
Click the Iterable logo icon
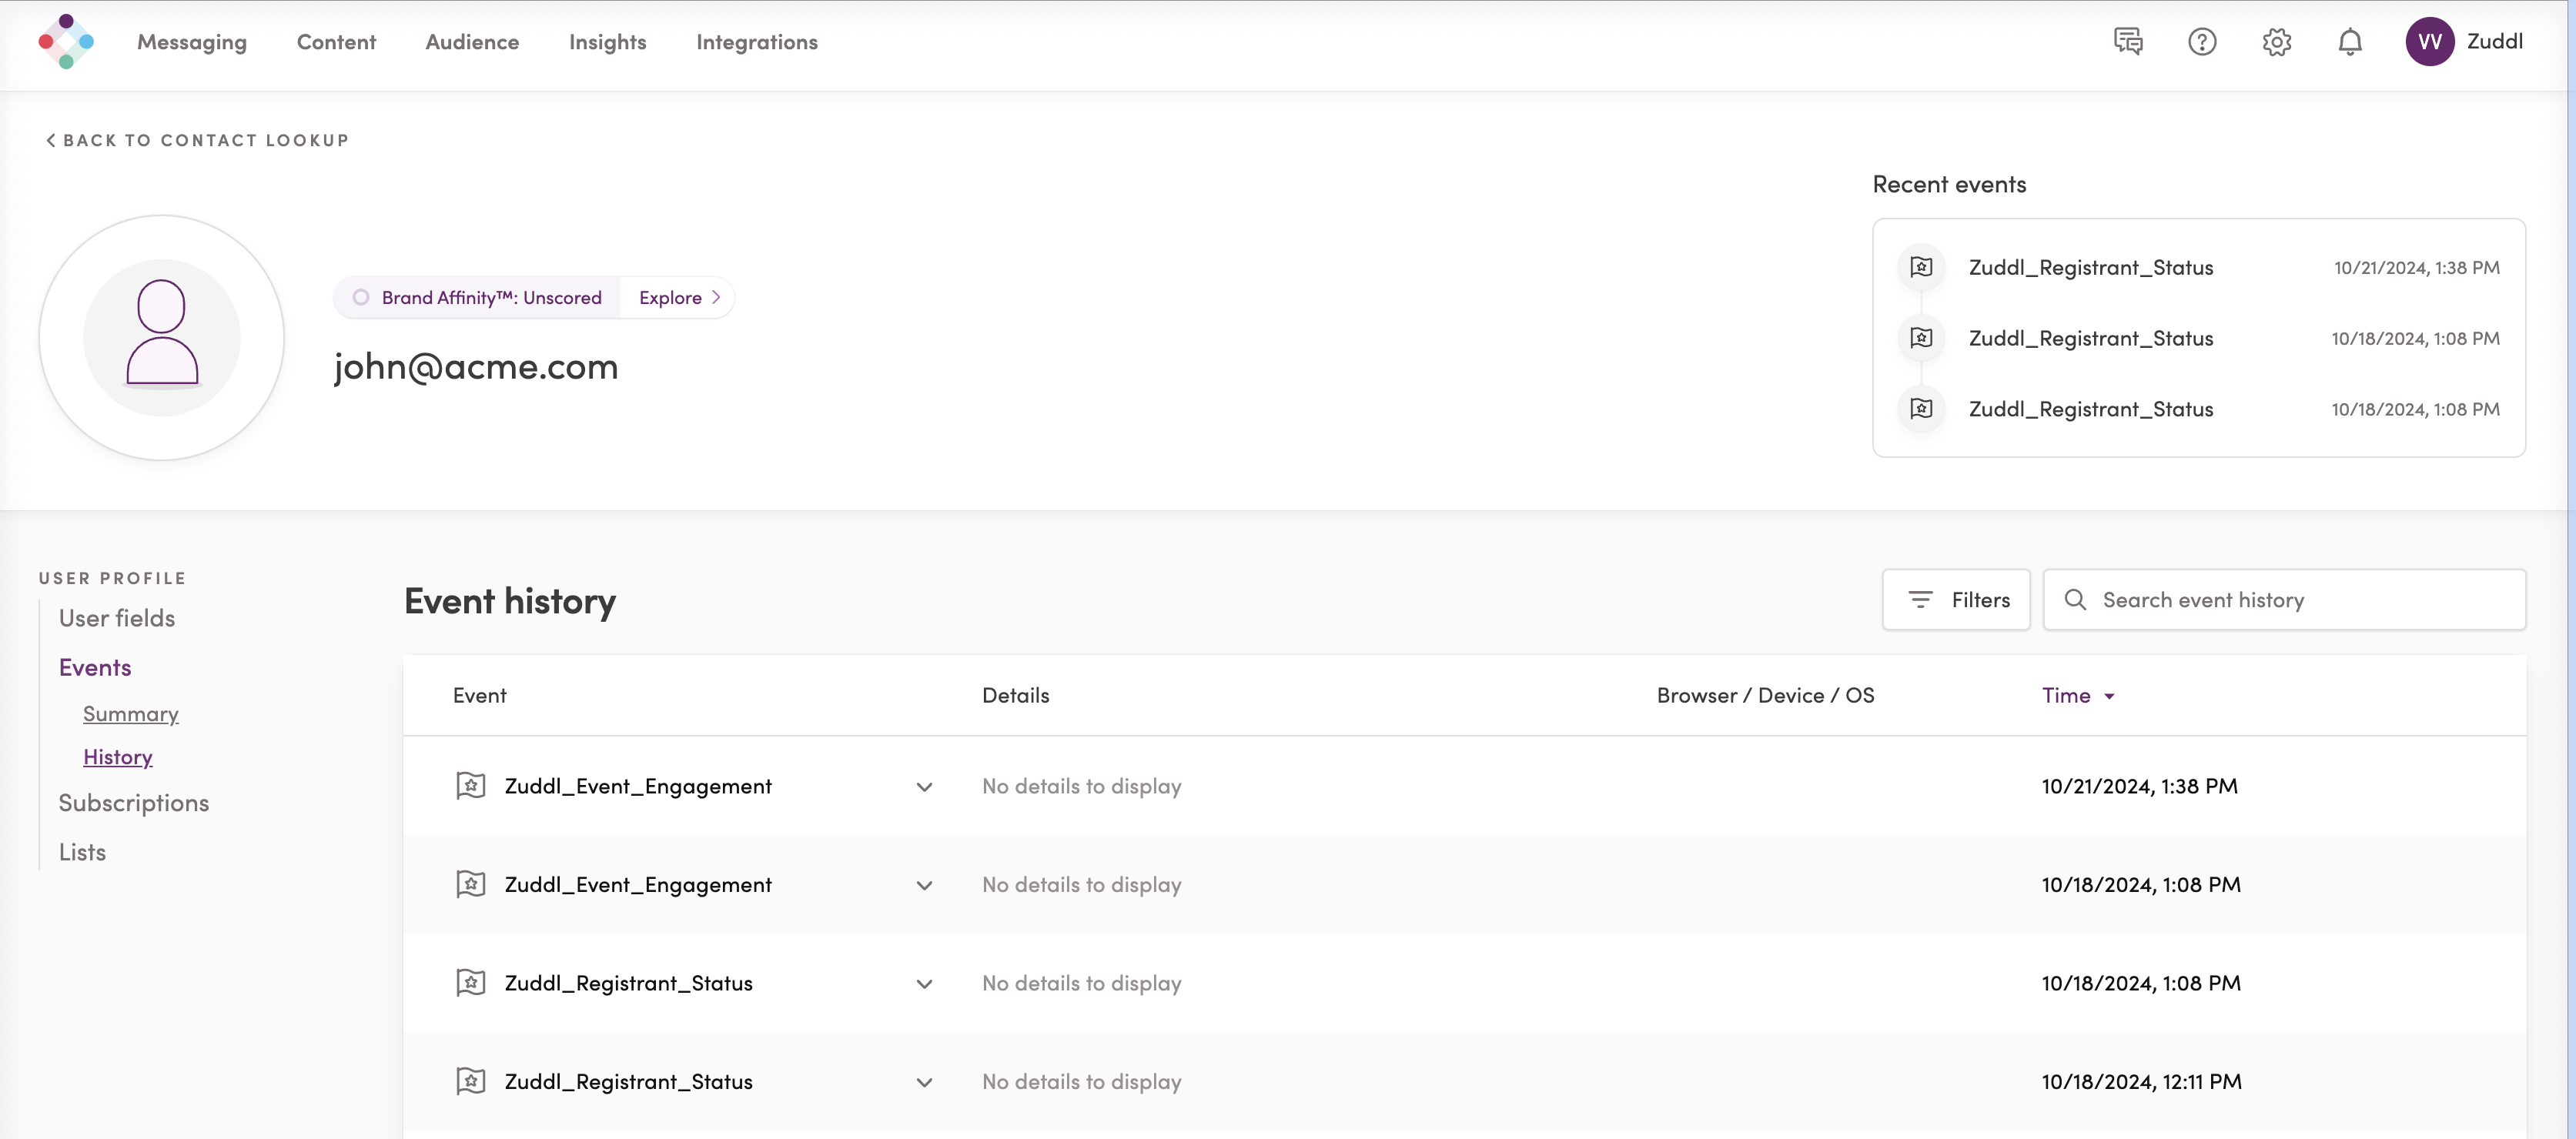[66, 42]
